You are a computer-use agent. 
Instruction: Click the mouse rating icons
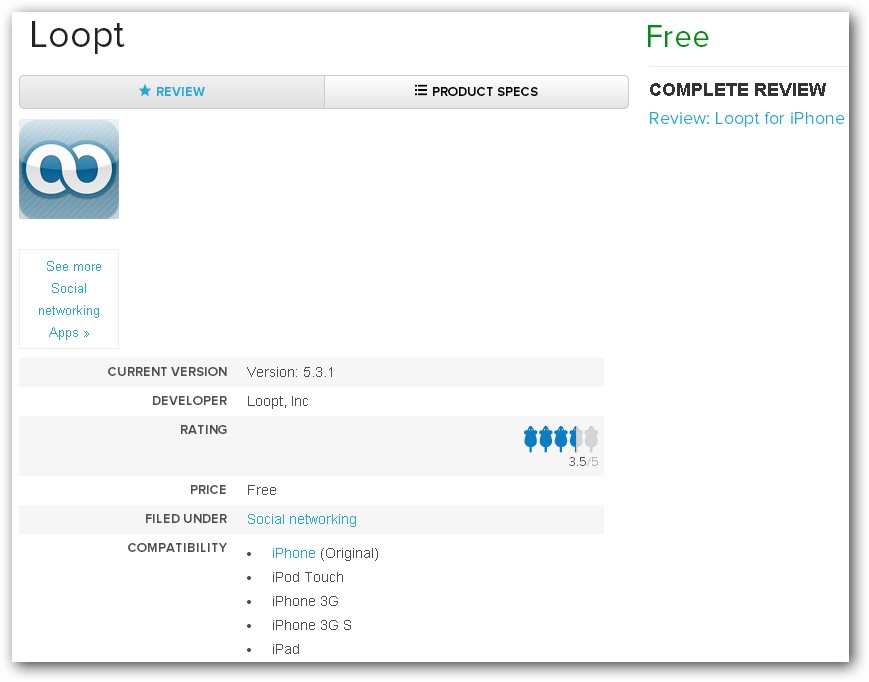coord(561,439)
